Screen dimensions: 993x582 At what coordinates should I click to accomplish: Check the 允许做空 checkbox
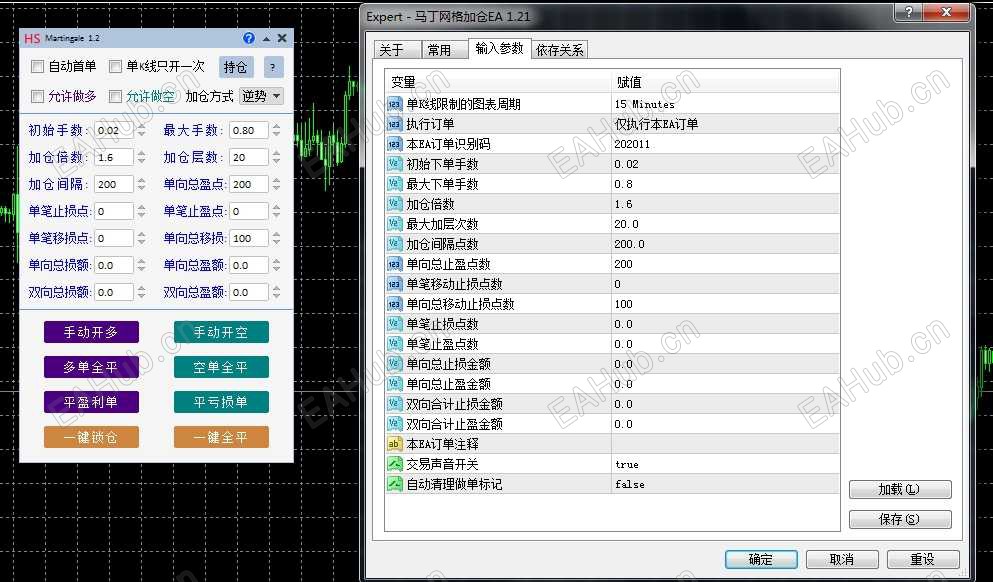[x=115, y=96]
